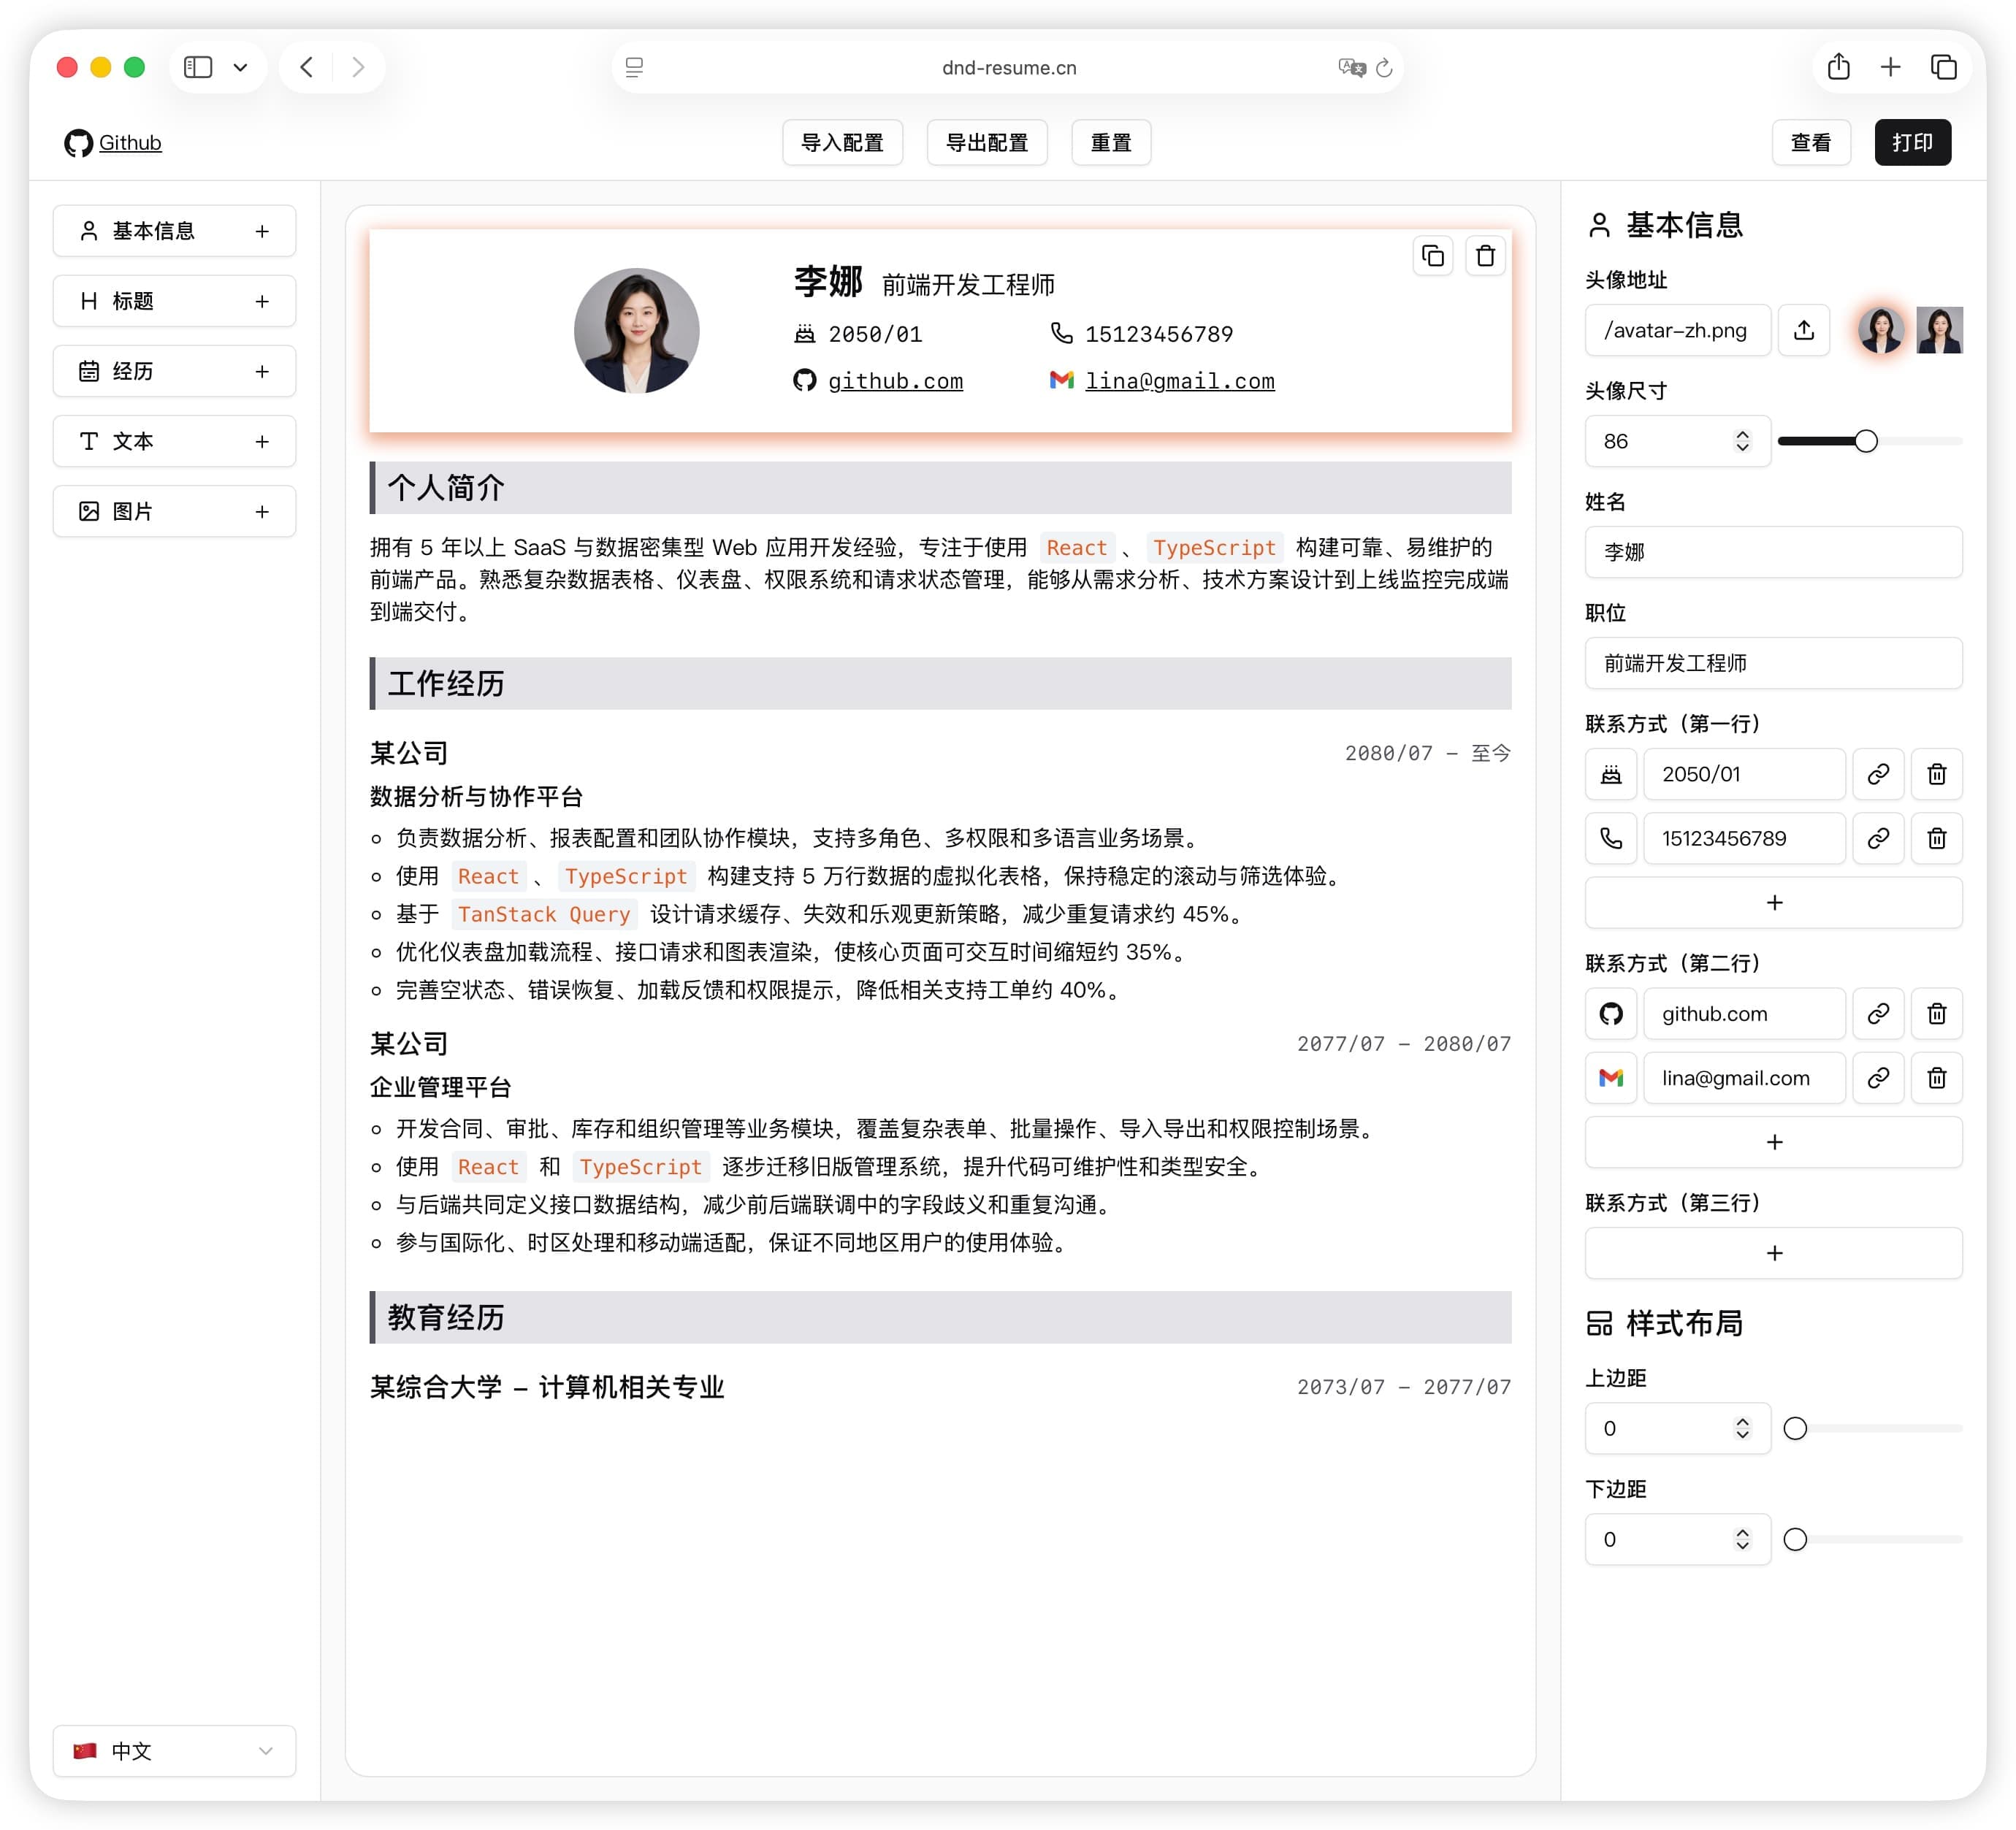The height and width of the screenshot is (1830, 2016).
Task: Toggle link for lina@gmail.com contact
Action: pos(1878,1078)
